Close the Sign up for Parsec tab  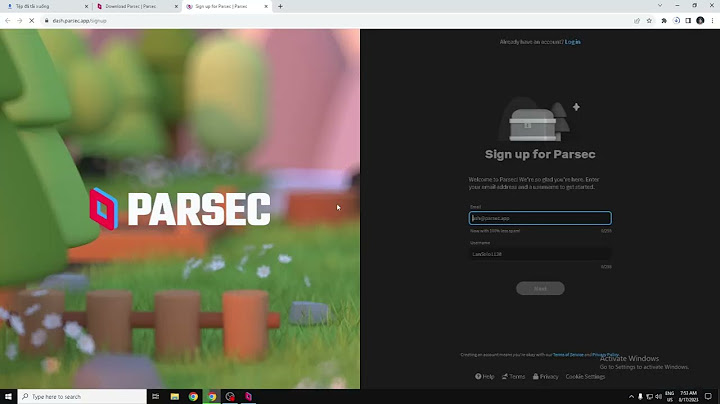click(x=266, y=6)
